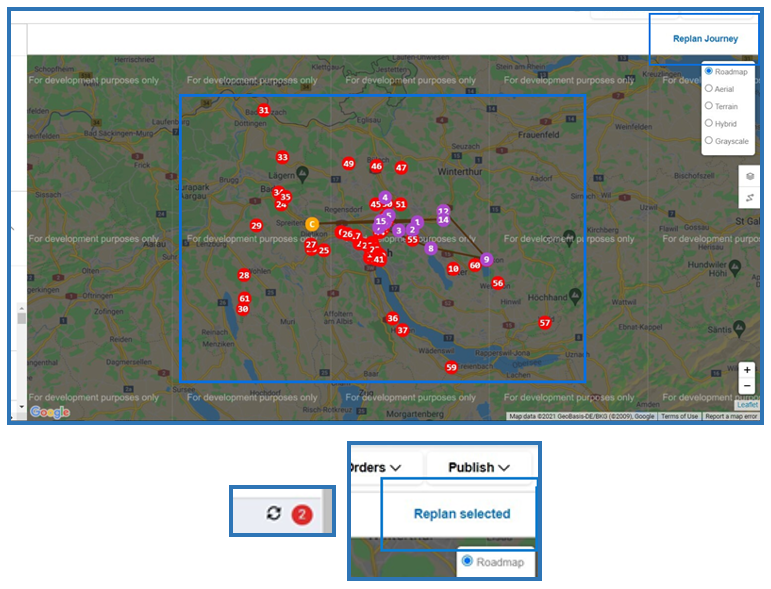The image size is (771, 589).
Task: Select red marker 61
Action: click(x=244, y=298)
